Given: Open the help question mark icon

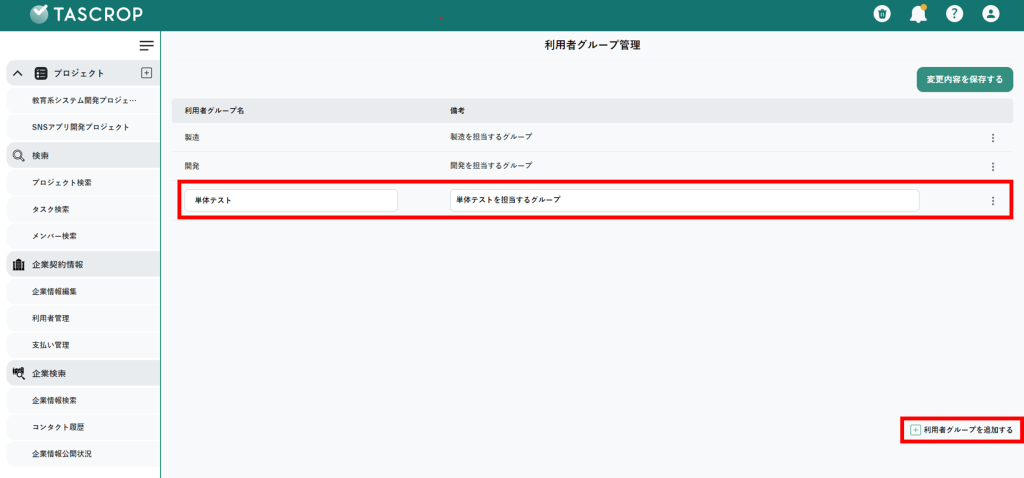Looking at the screenshot, I should click(x=954, y=14).
